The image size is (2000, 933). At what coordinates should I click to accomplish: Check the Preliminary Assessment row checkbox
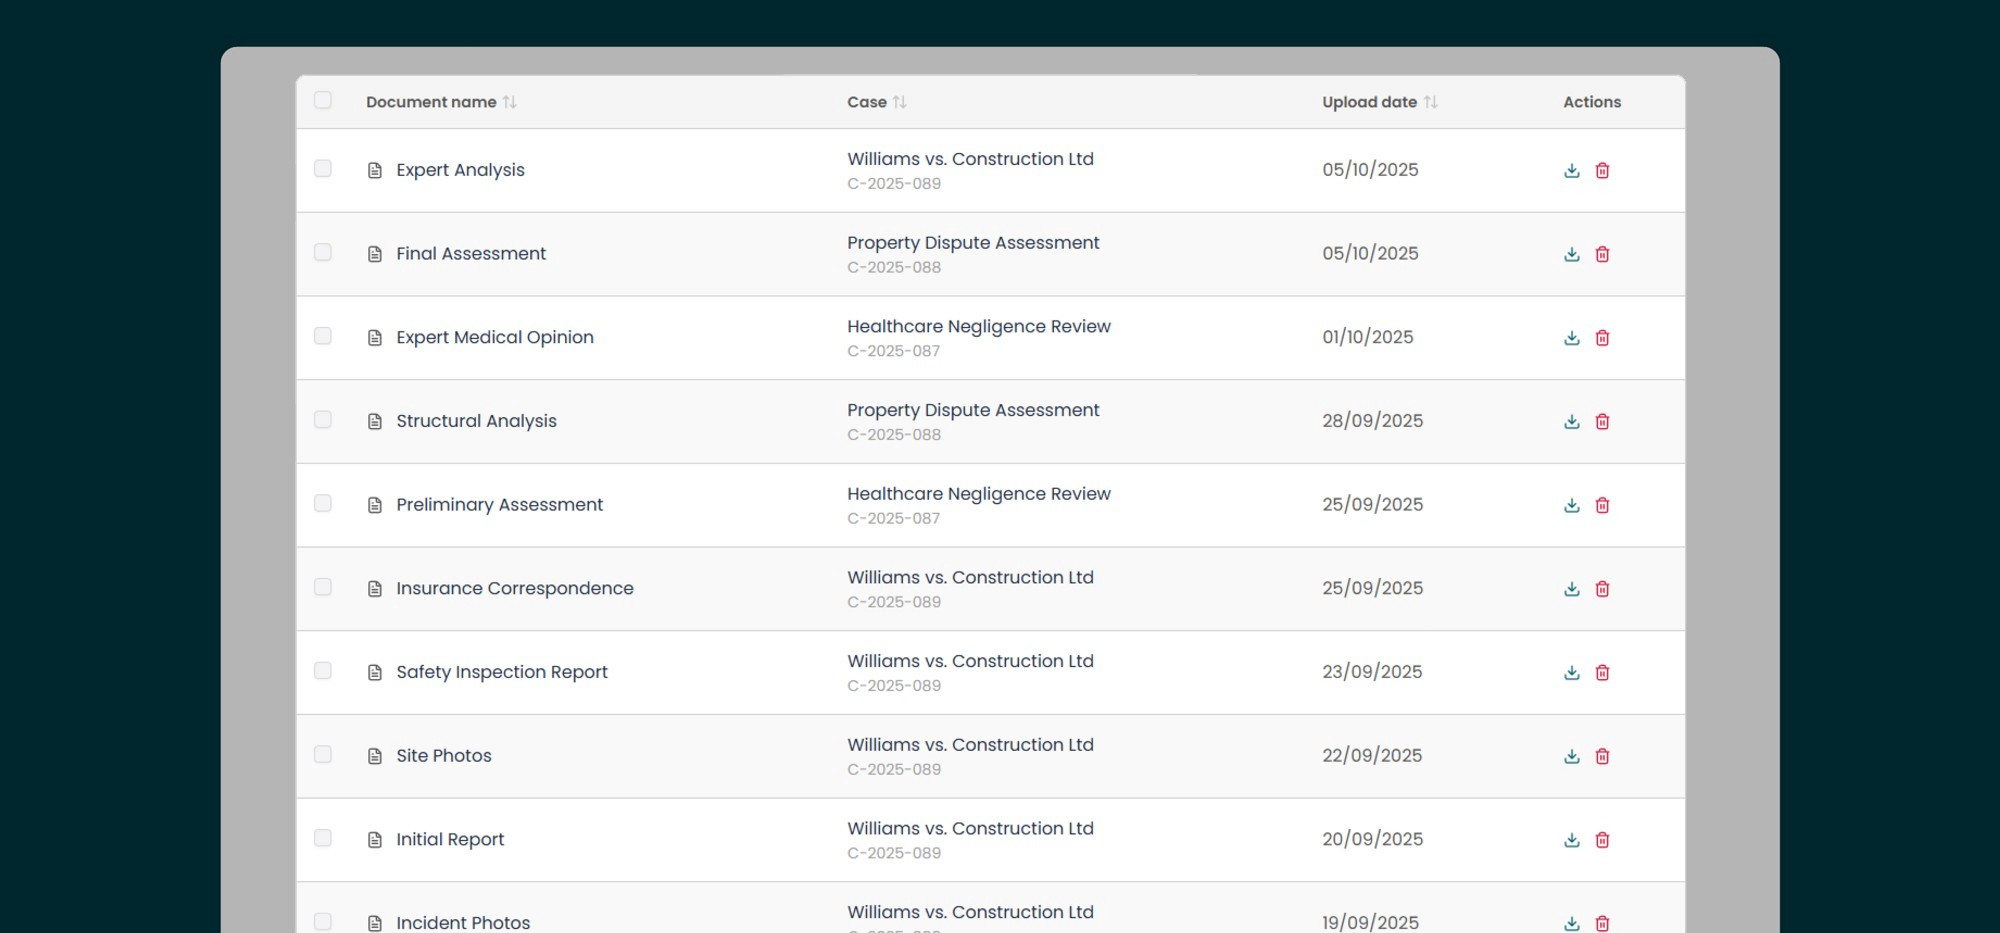pos(322,503)
